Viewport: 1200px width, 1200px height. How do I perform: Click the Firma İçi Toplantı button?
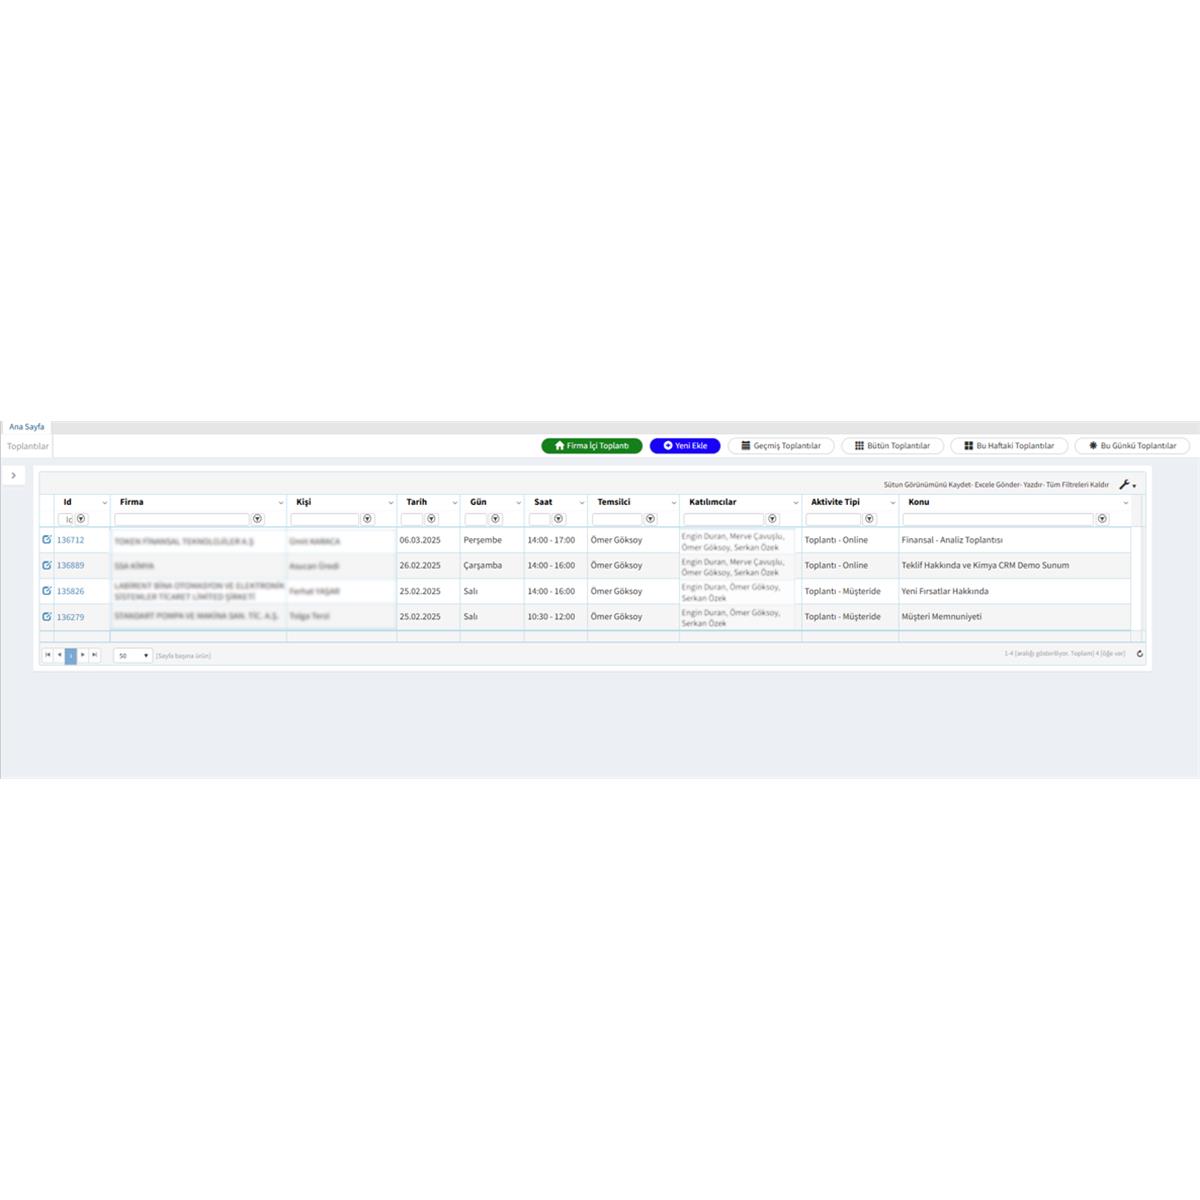[x=592, y=446]
